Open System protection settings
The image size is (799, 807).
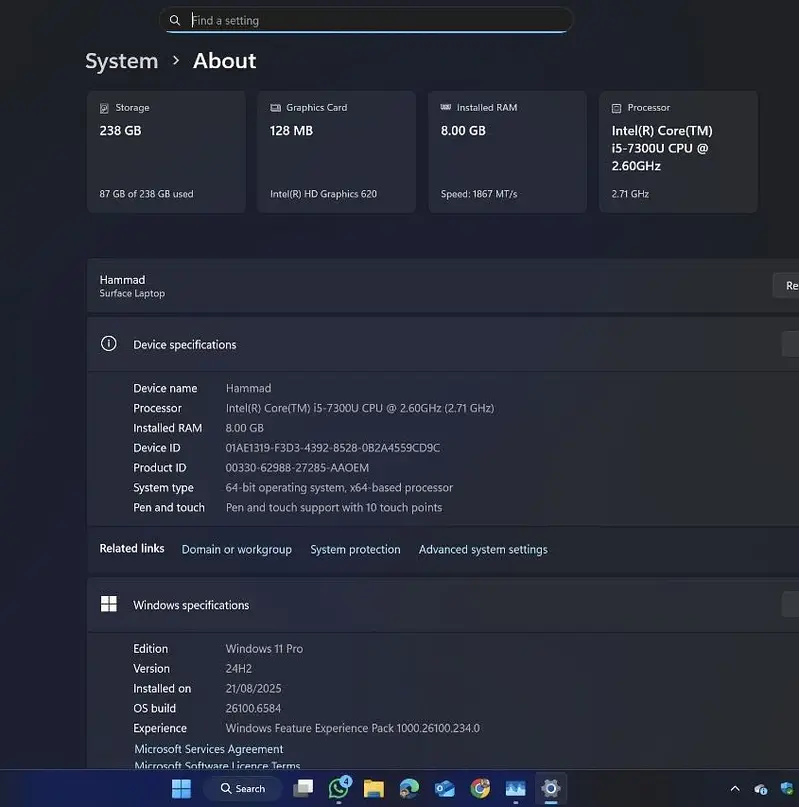click(355, 549)
